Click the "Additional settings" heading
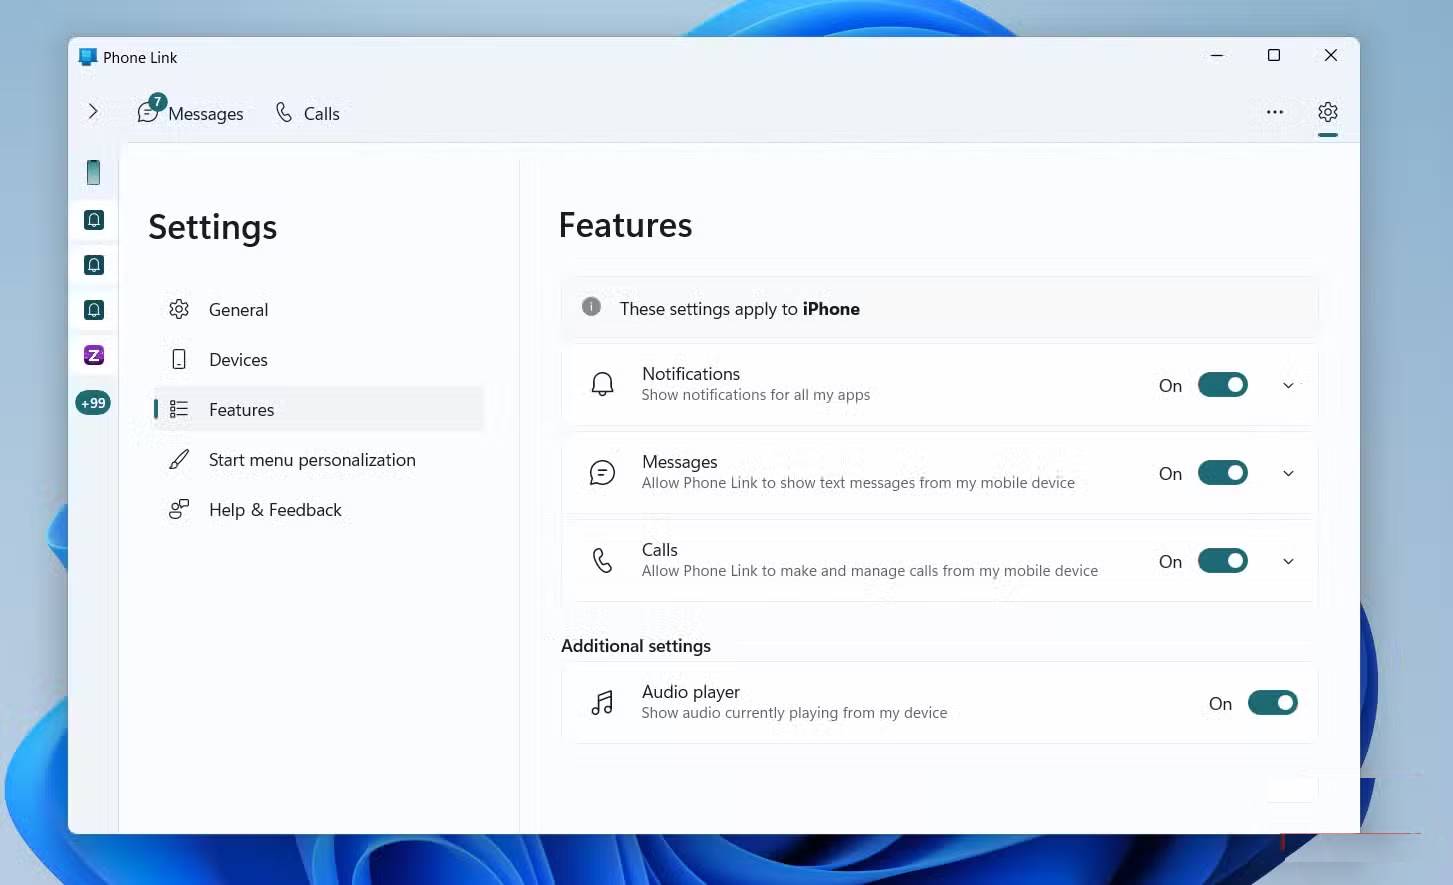 click(x=636, y=646)
